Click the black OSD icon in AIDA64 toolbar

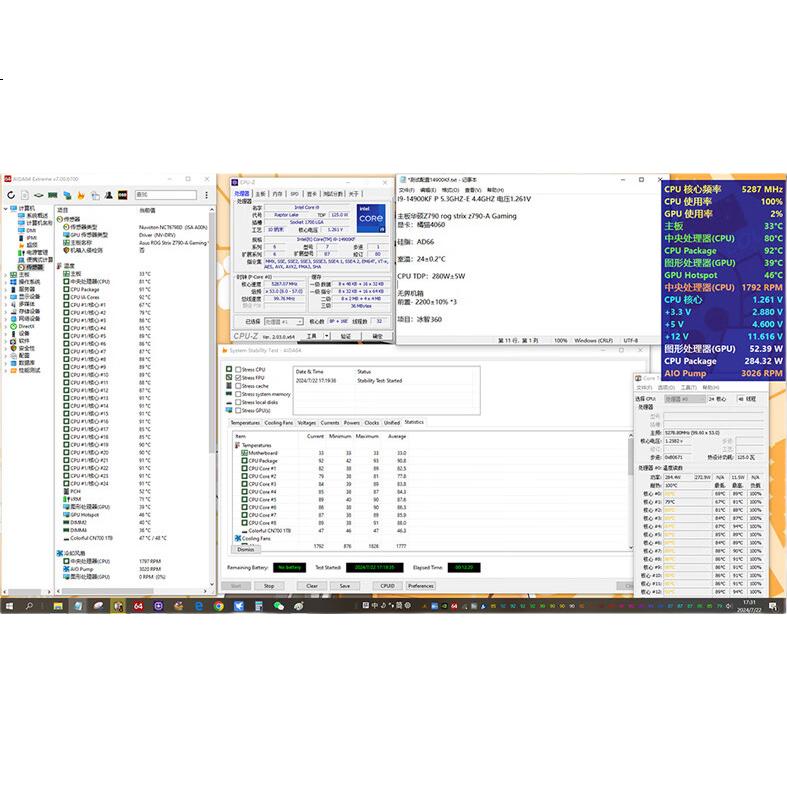pyautogui.click(x=122, y=195)
